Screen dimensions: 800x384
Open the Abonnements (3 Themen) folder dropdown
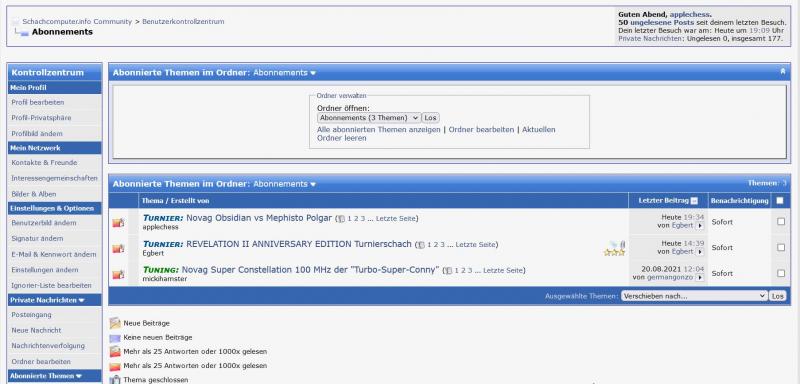tap(368, 118)
